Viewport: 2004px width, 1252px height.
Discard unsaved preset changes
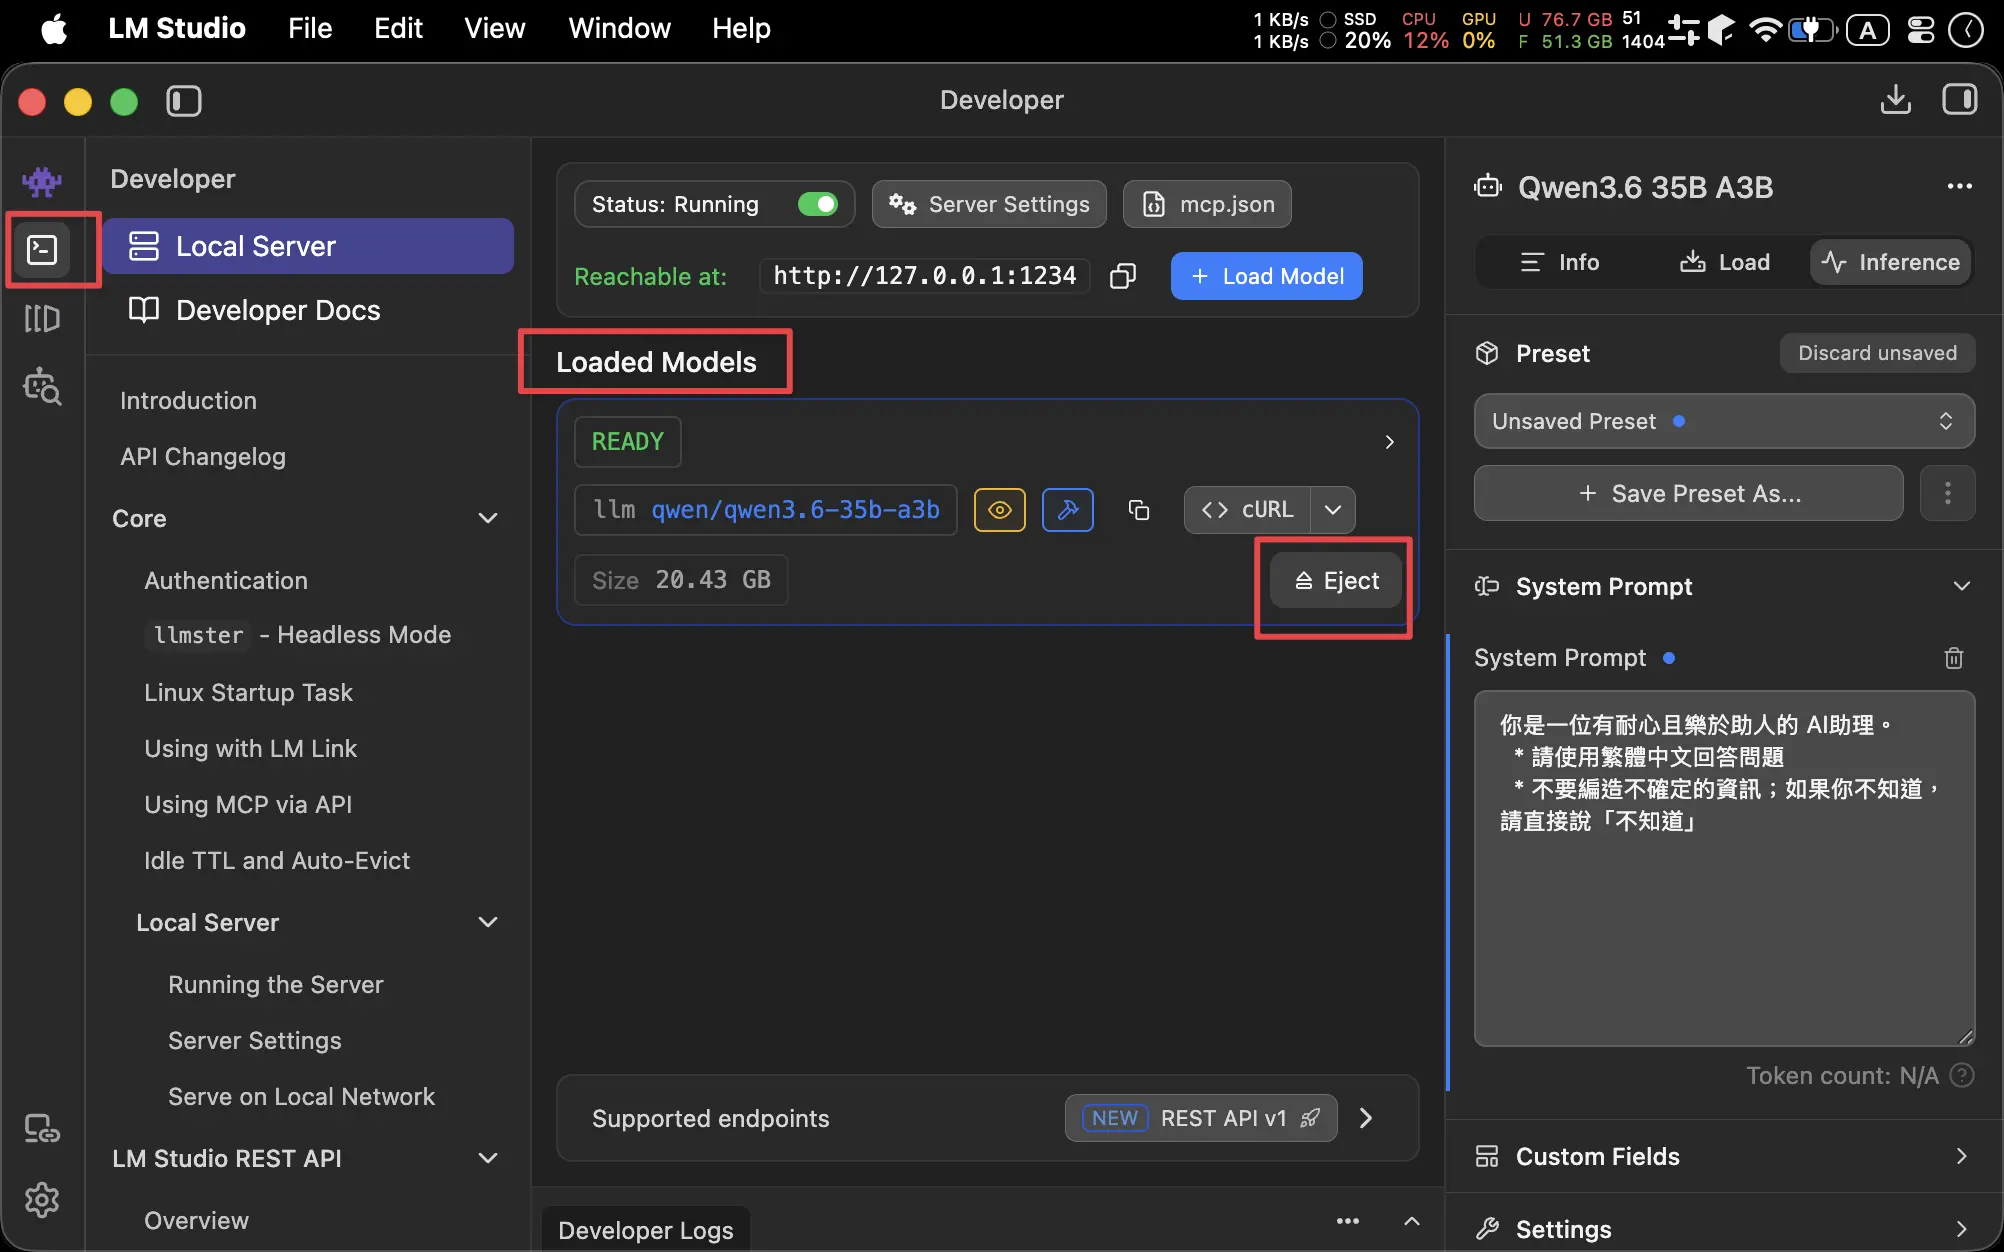pyautogui.click(x=1877, y=353)
